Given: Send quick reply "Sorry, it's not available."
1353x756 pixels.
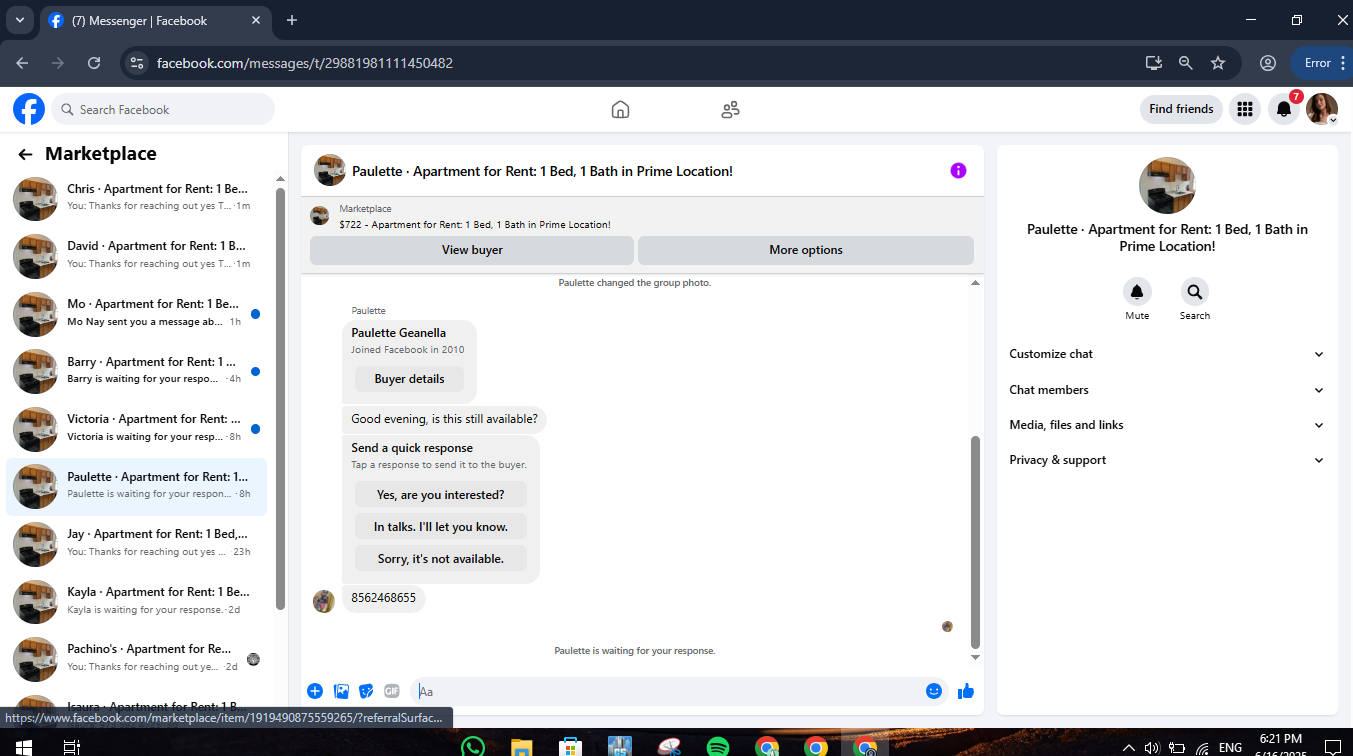Looking at the screenshot, I should click(x=441, y=559).
